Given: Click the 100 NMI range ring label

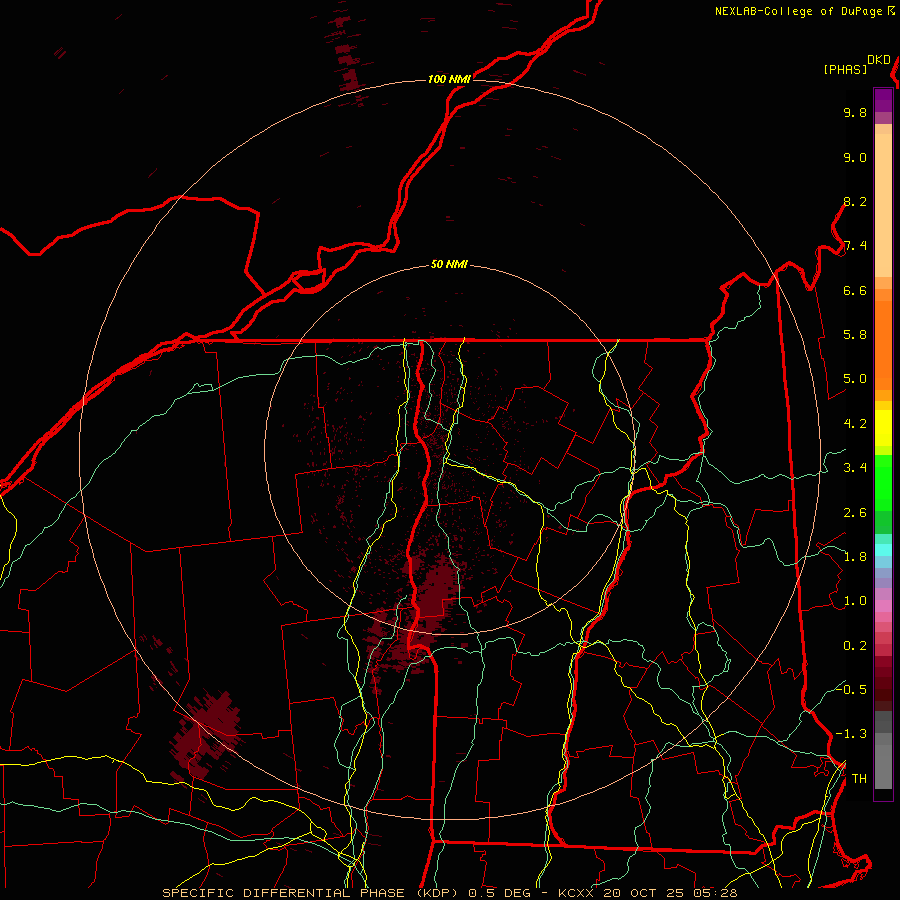Looking at the screenshot, I should (x=449, y=79).
